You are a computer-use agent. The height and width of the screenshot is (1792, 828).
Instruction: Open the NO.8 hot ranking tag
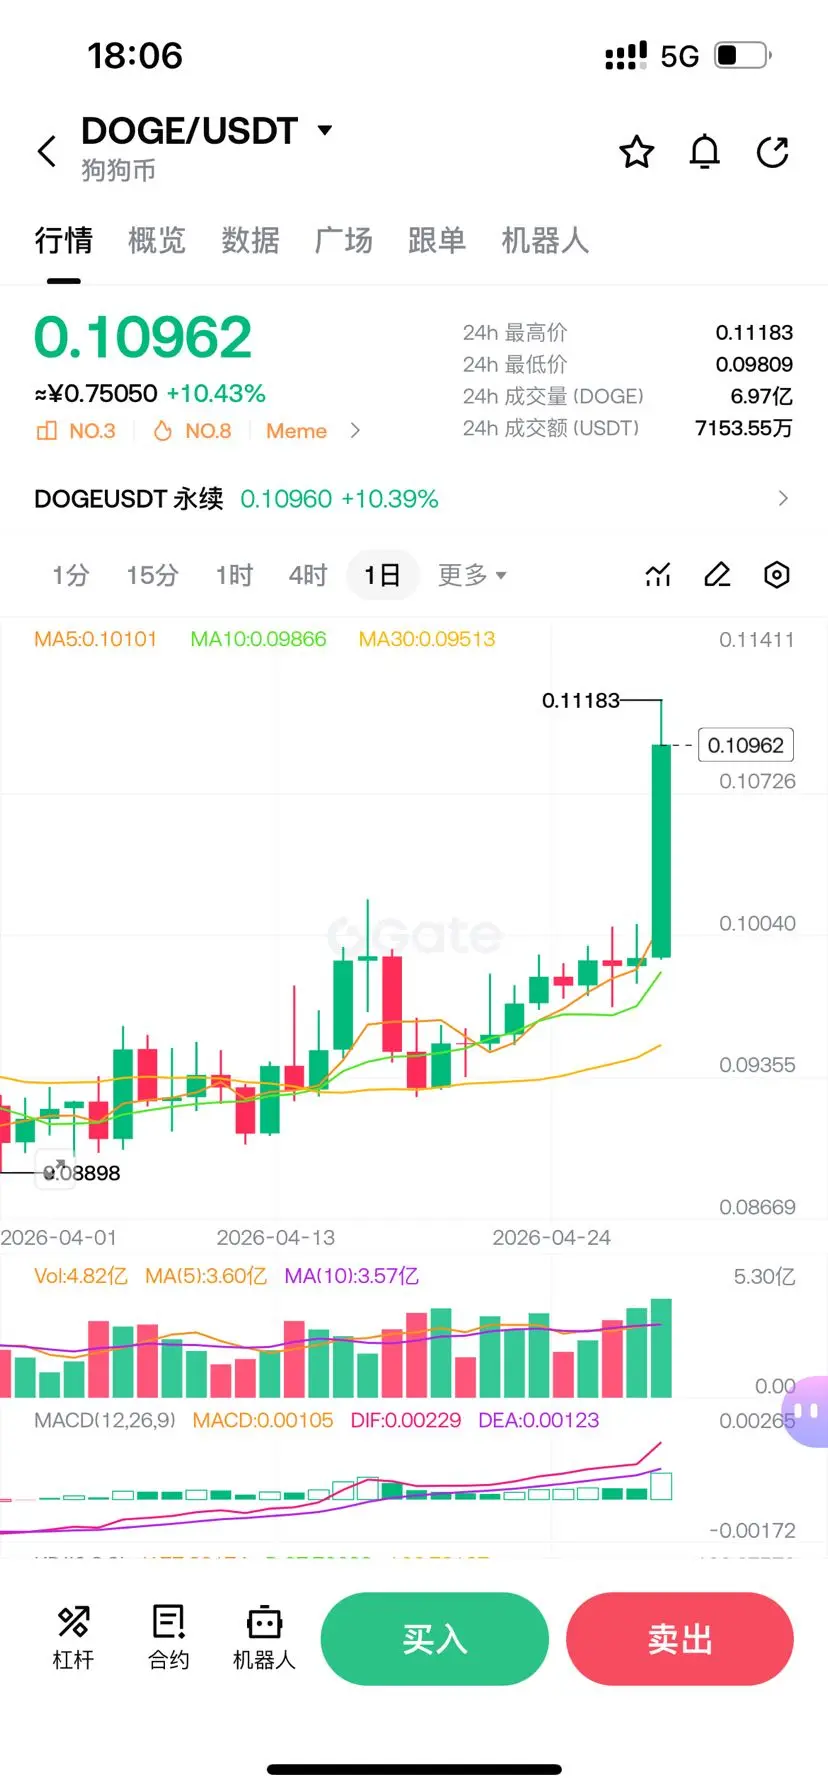[192, 431]
